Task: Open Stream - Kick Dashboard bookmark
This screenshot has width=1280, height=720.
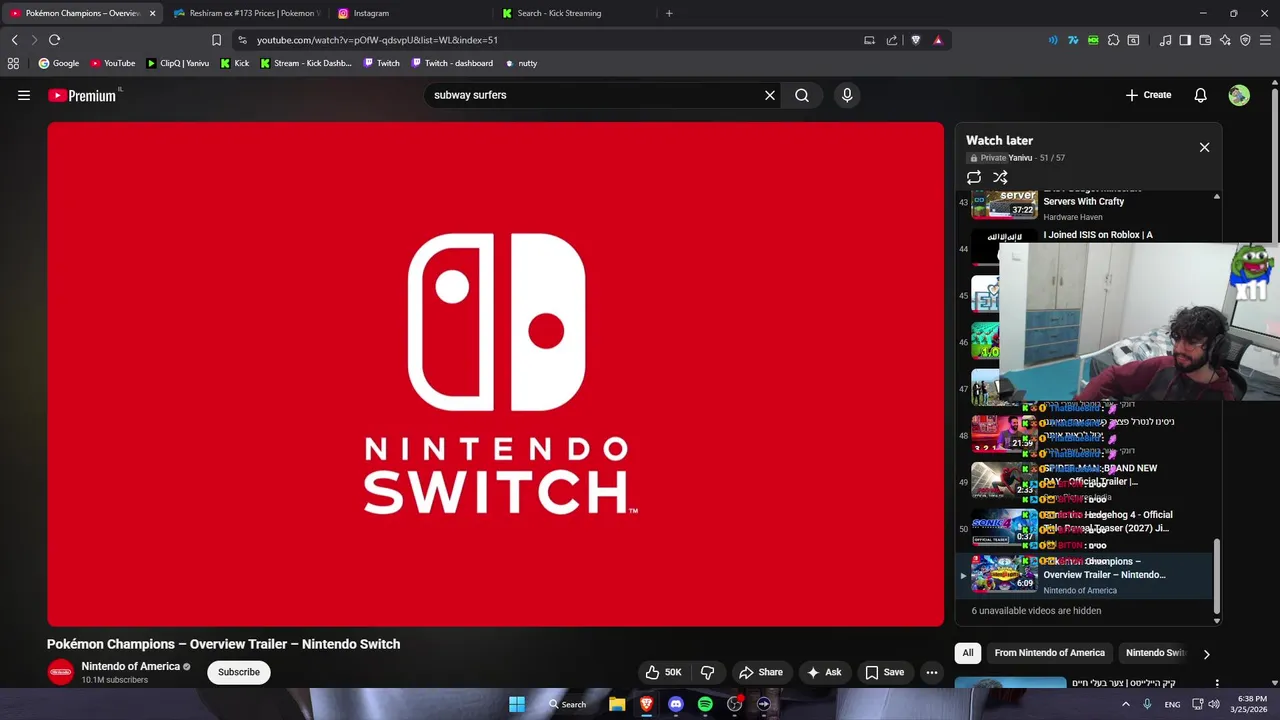Action: click(306, 63)
